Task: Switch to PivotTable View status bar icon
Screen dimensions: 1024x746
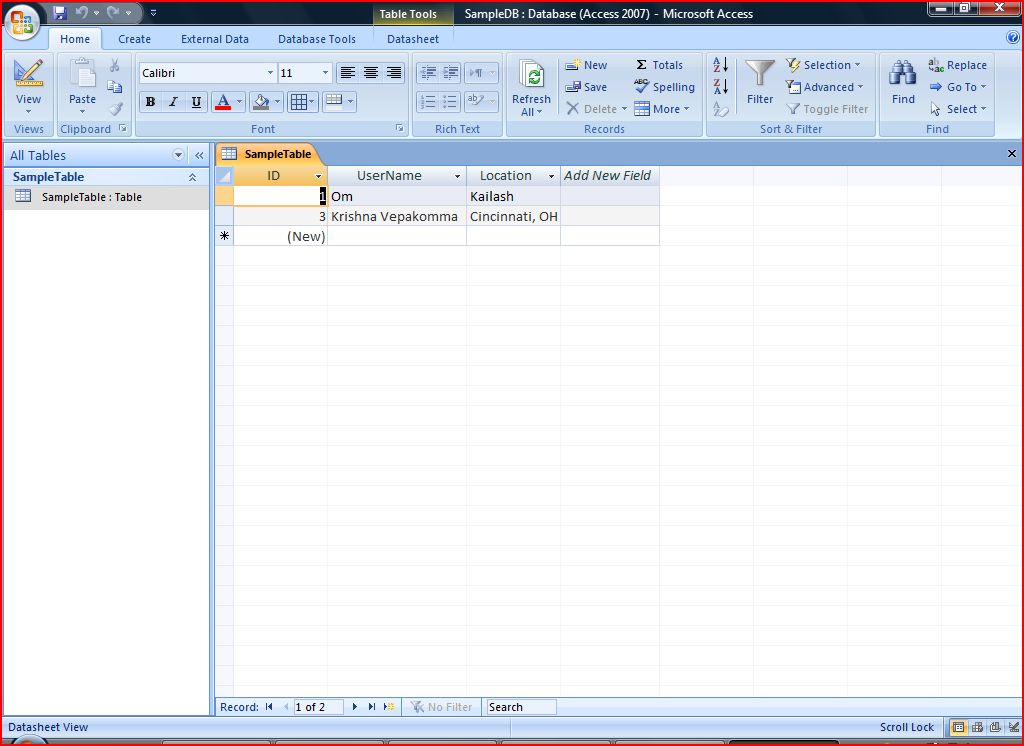Action: click(977, 727)
